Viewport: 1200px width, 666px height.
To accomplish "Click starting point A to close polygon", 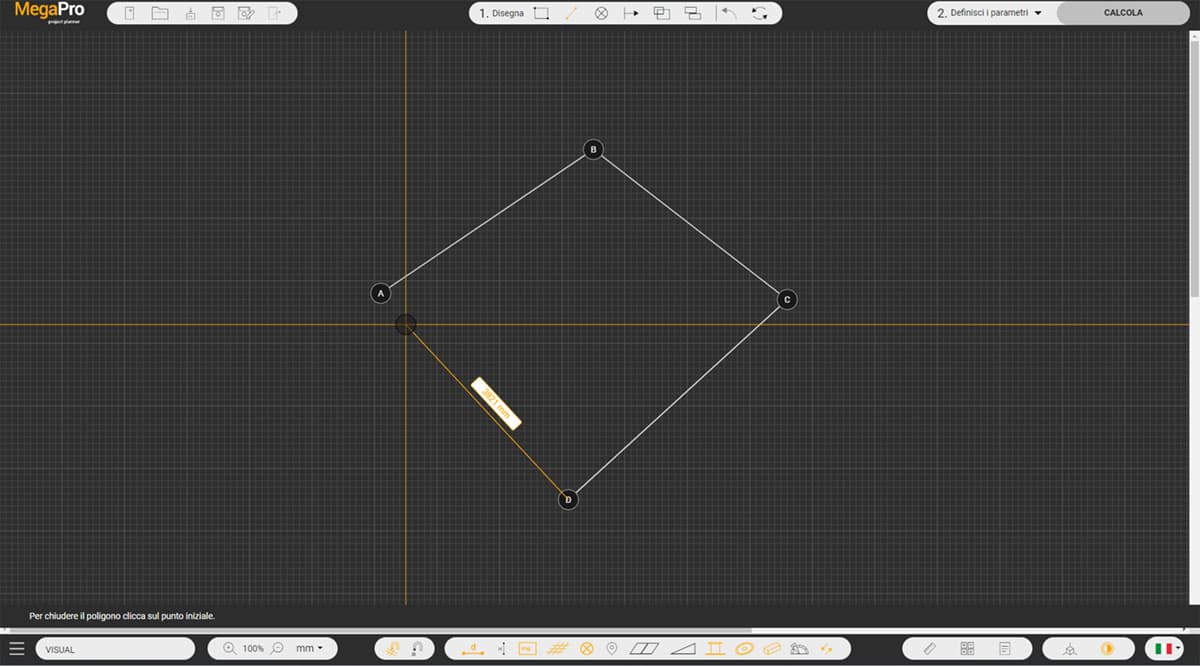I will coord(380,293).
